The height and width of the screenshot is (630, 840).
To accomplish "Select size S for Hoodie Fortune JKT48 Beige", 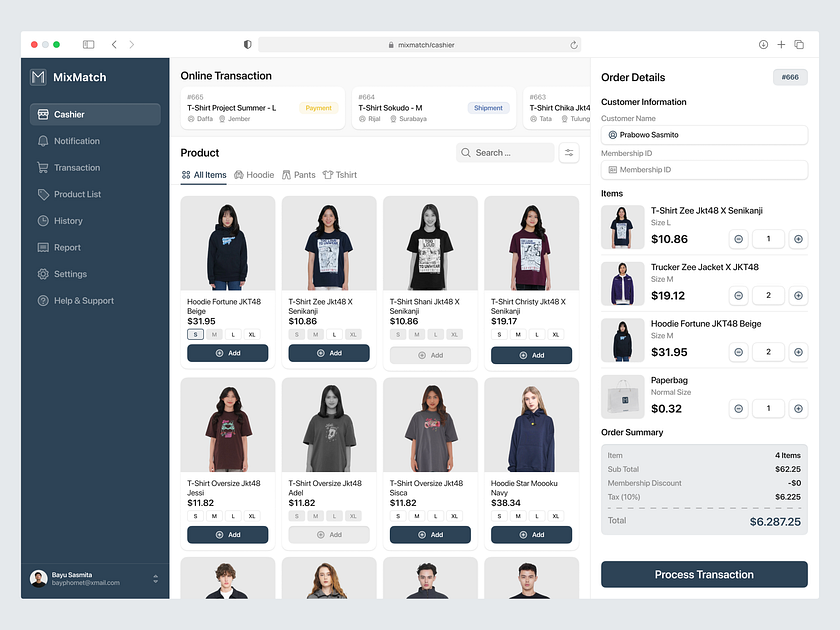I will pos(196,335).
